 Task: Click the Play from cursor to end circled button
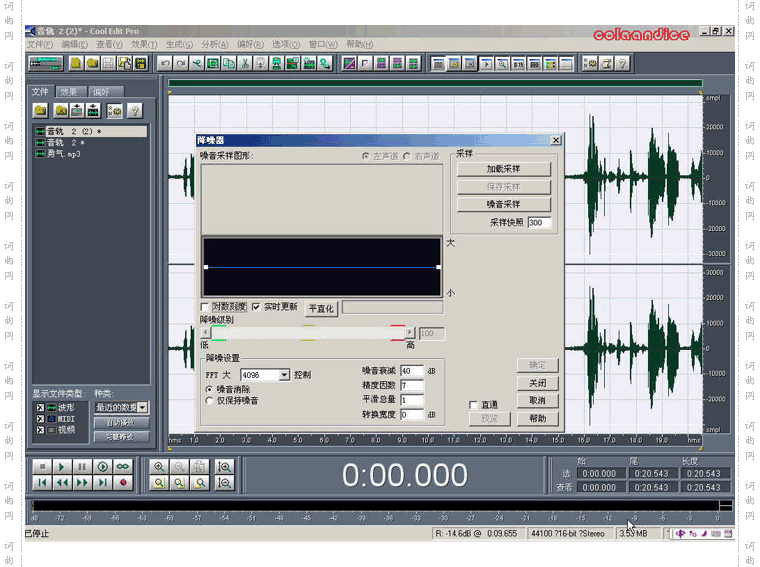pos(102,467)
